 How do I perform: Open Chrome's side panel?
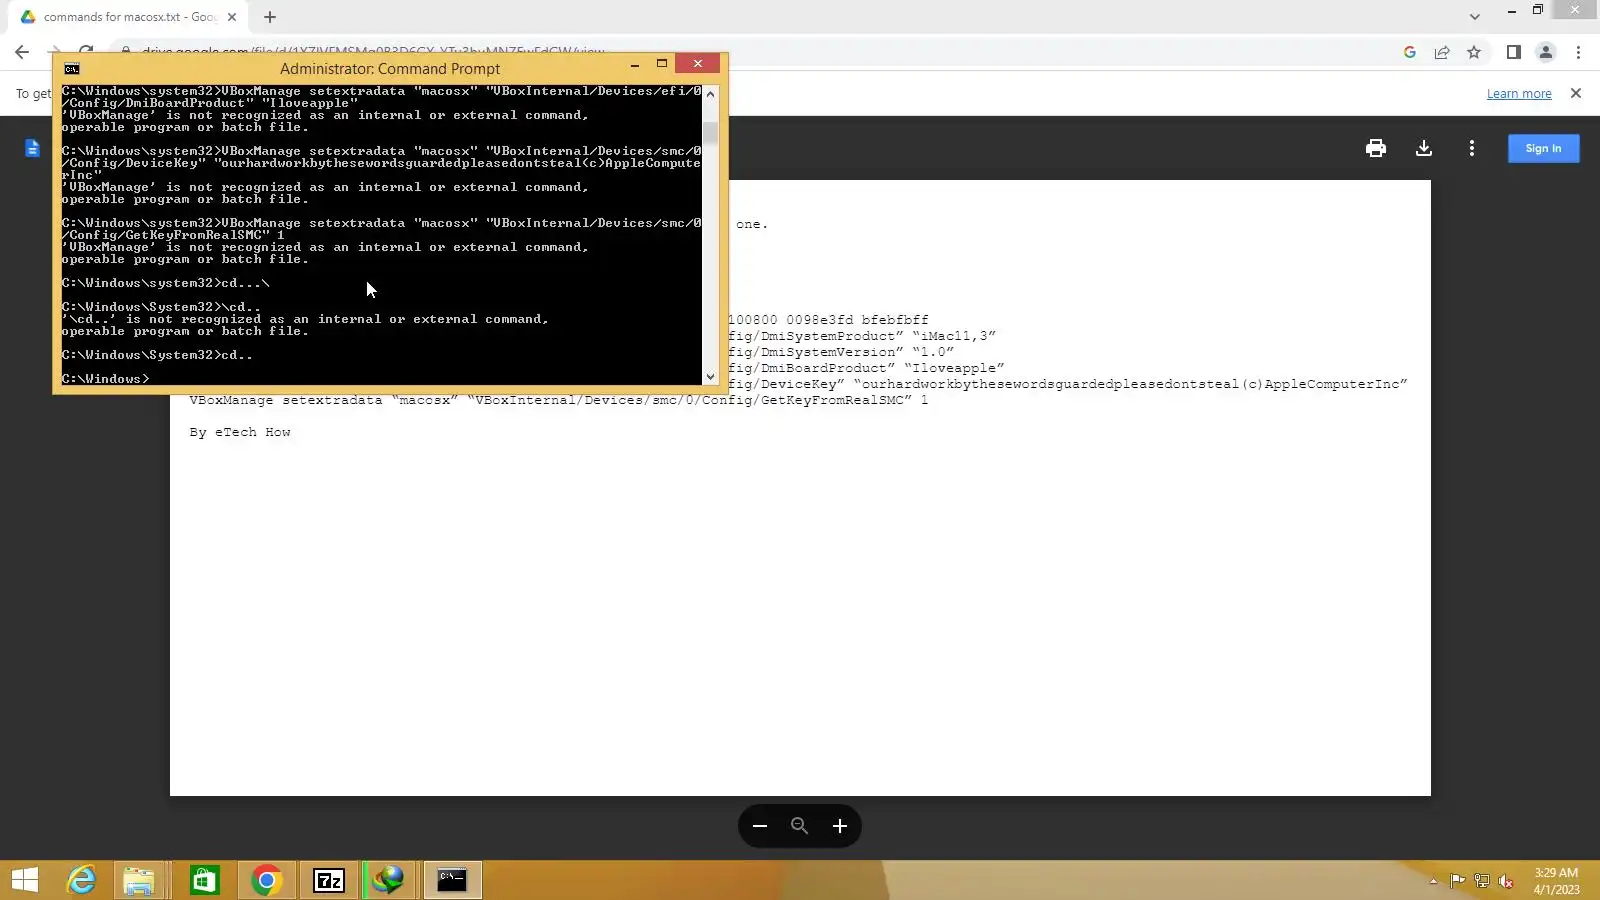1514,52
